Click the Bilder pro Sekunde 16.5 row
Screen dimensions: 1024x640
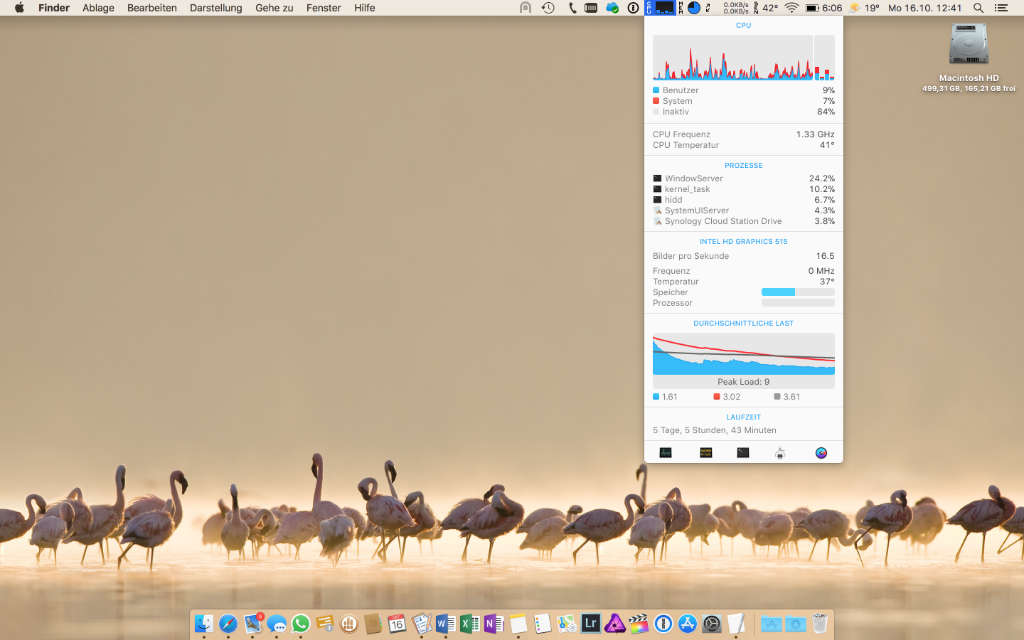tap(743, 256)
